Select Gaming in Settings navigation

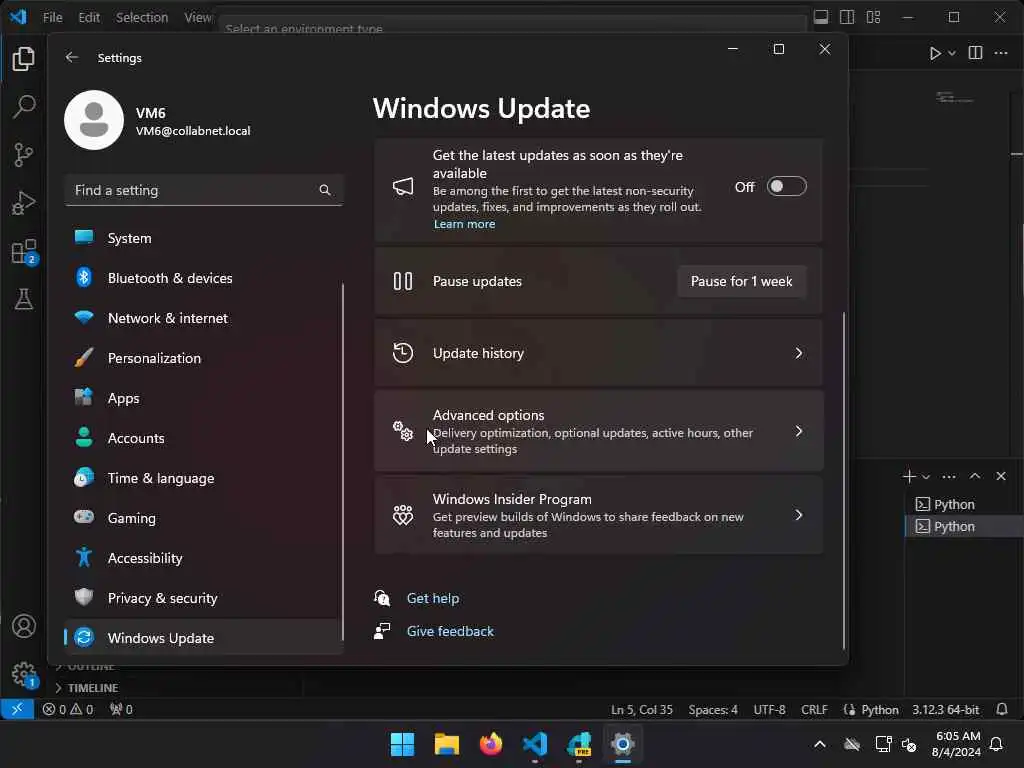click(203, 518)
